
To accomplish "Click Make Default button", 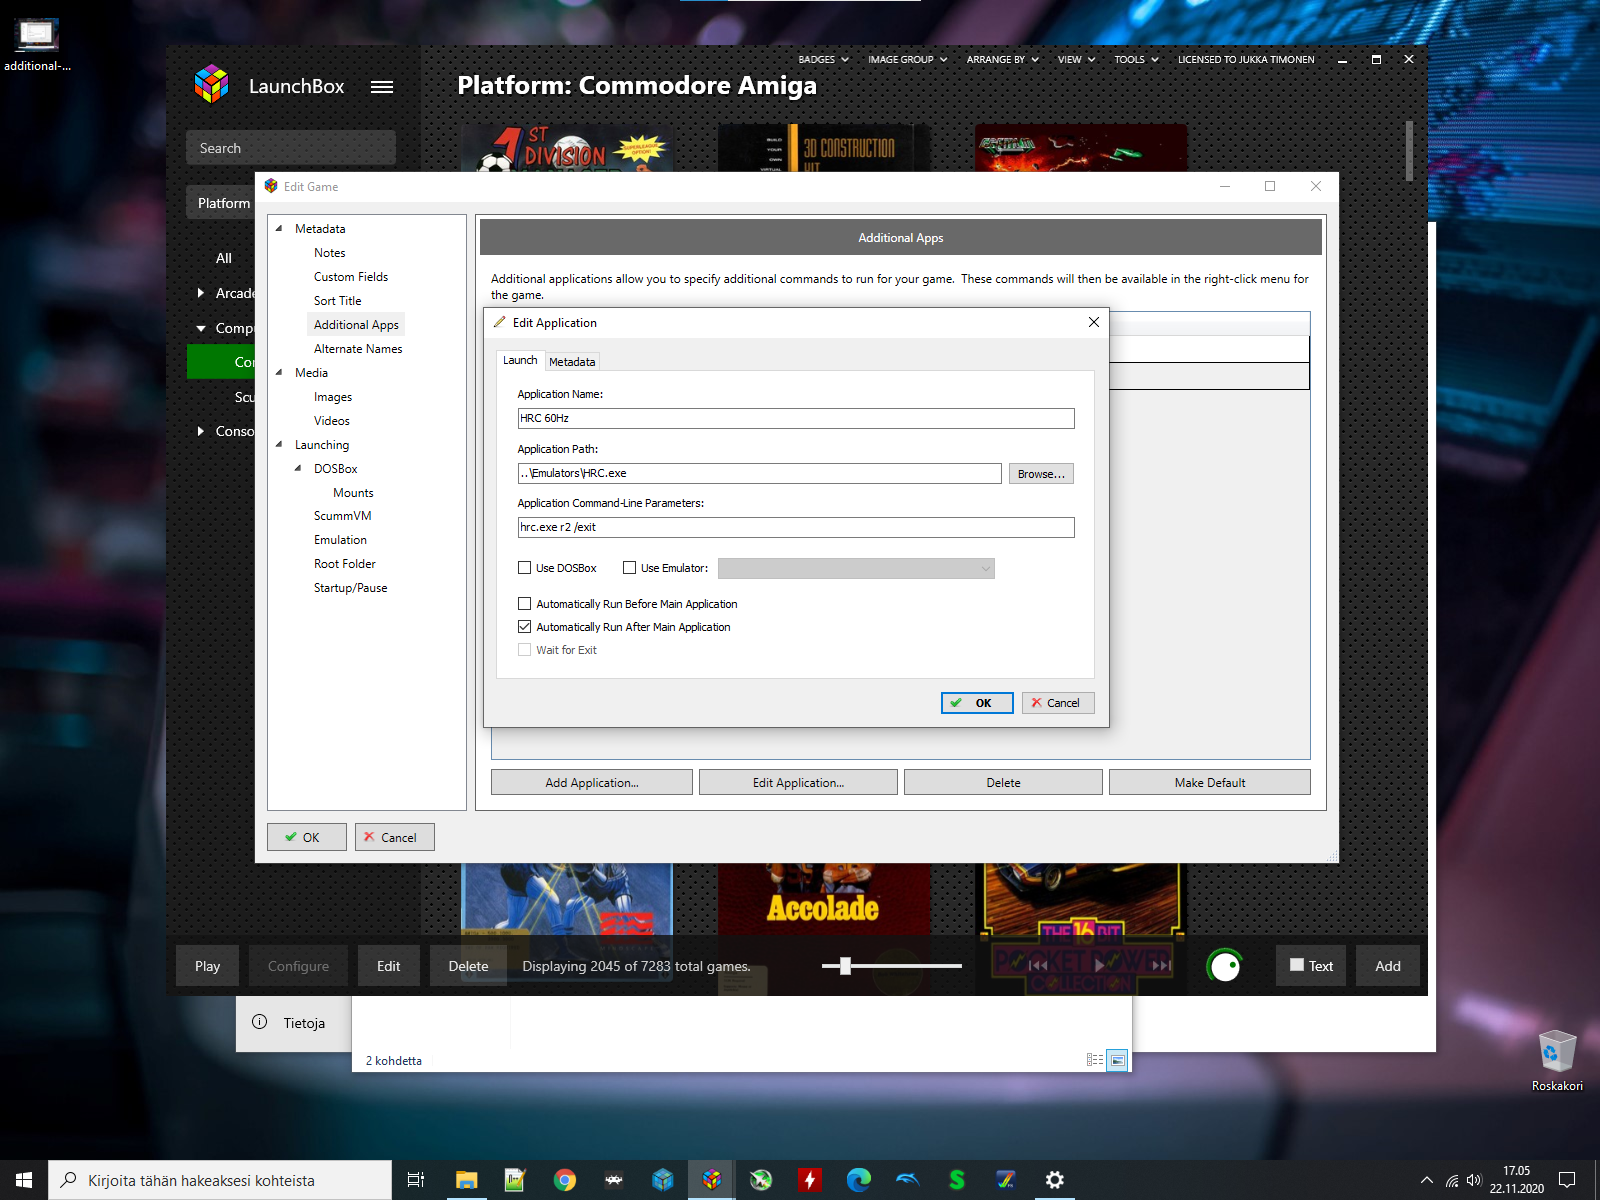I will click(1210, 782).
